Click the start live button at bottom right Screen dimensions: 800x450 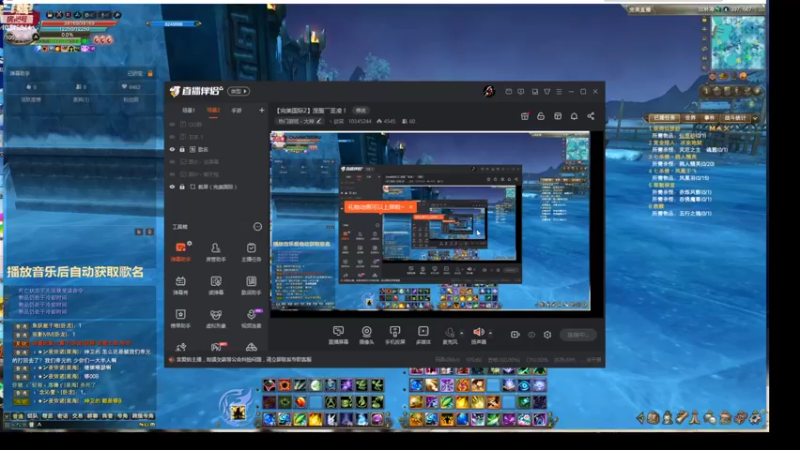pyautogui.click(x=578, y=335)
